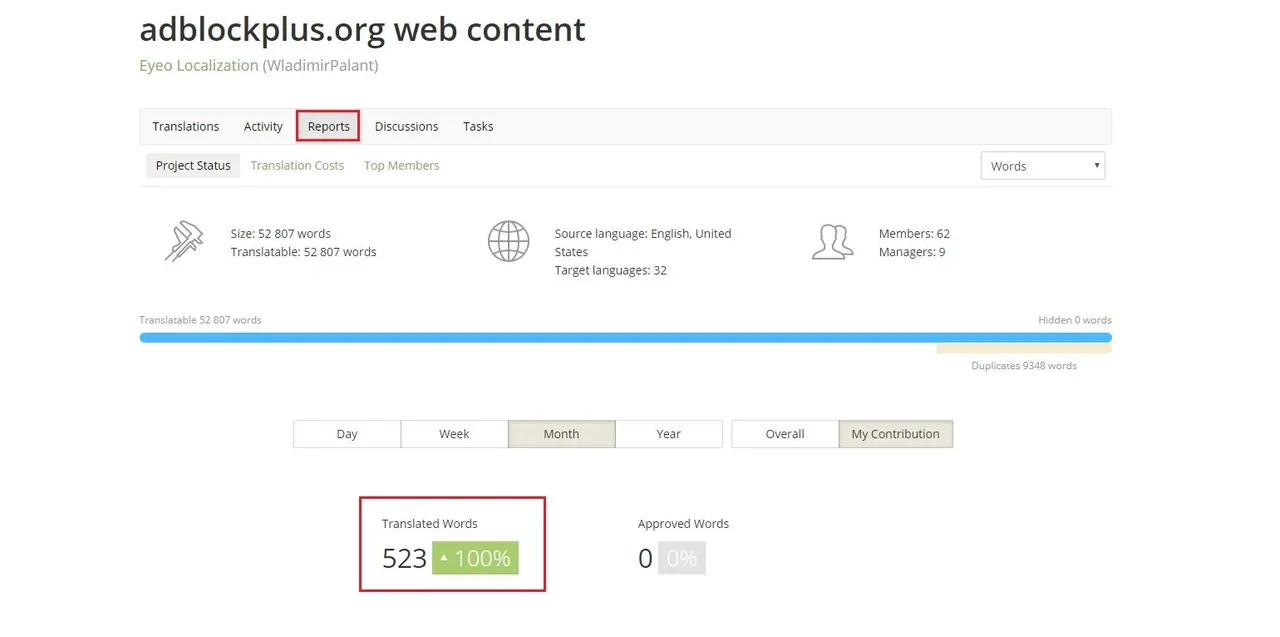The width and height of the screenshot is (1280, 637).
Task: Click 'Members: 62' text
Action: click(x=914, y=233)
